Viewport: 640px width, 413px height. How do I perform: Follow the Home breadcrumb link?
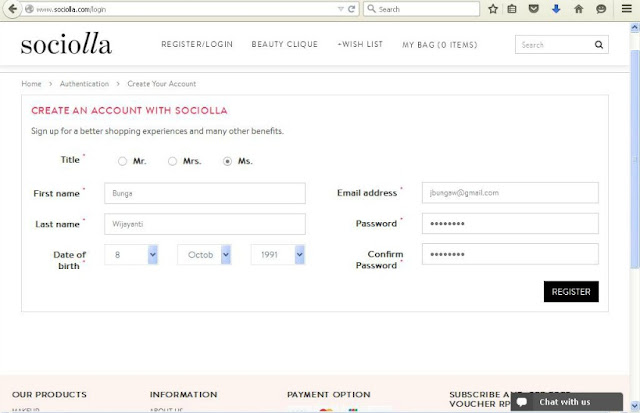pyautogui.click(x=31, y=84)
